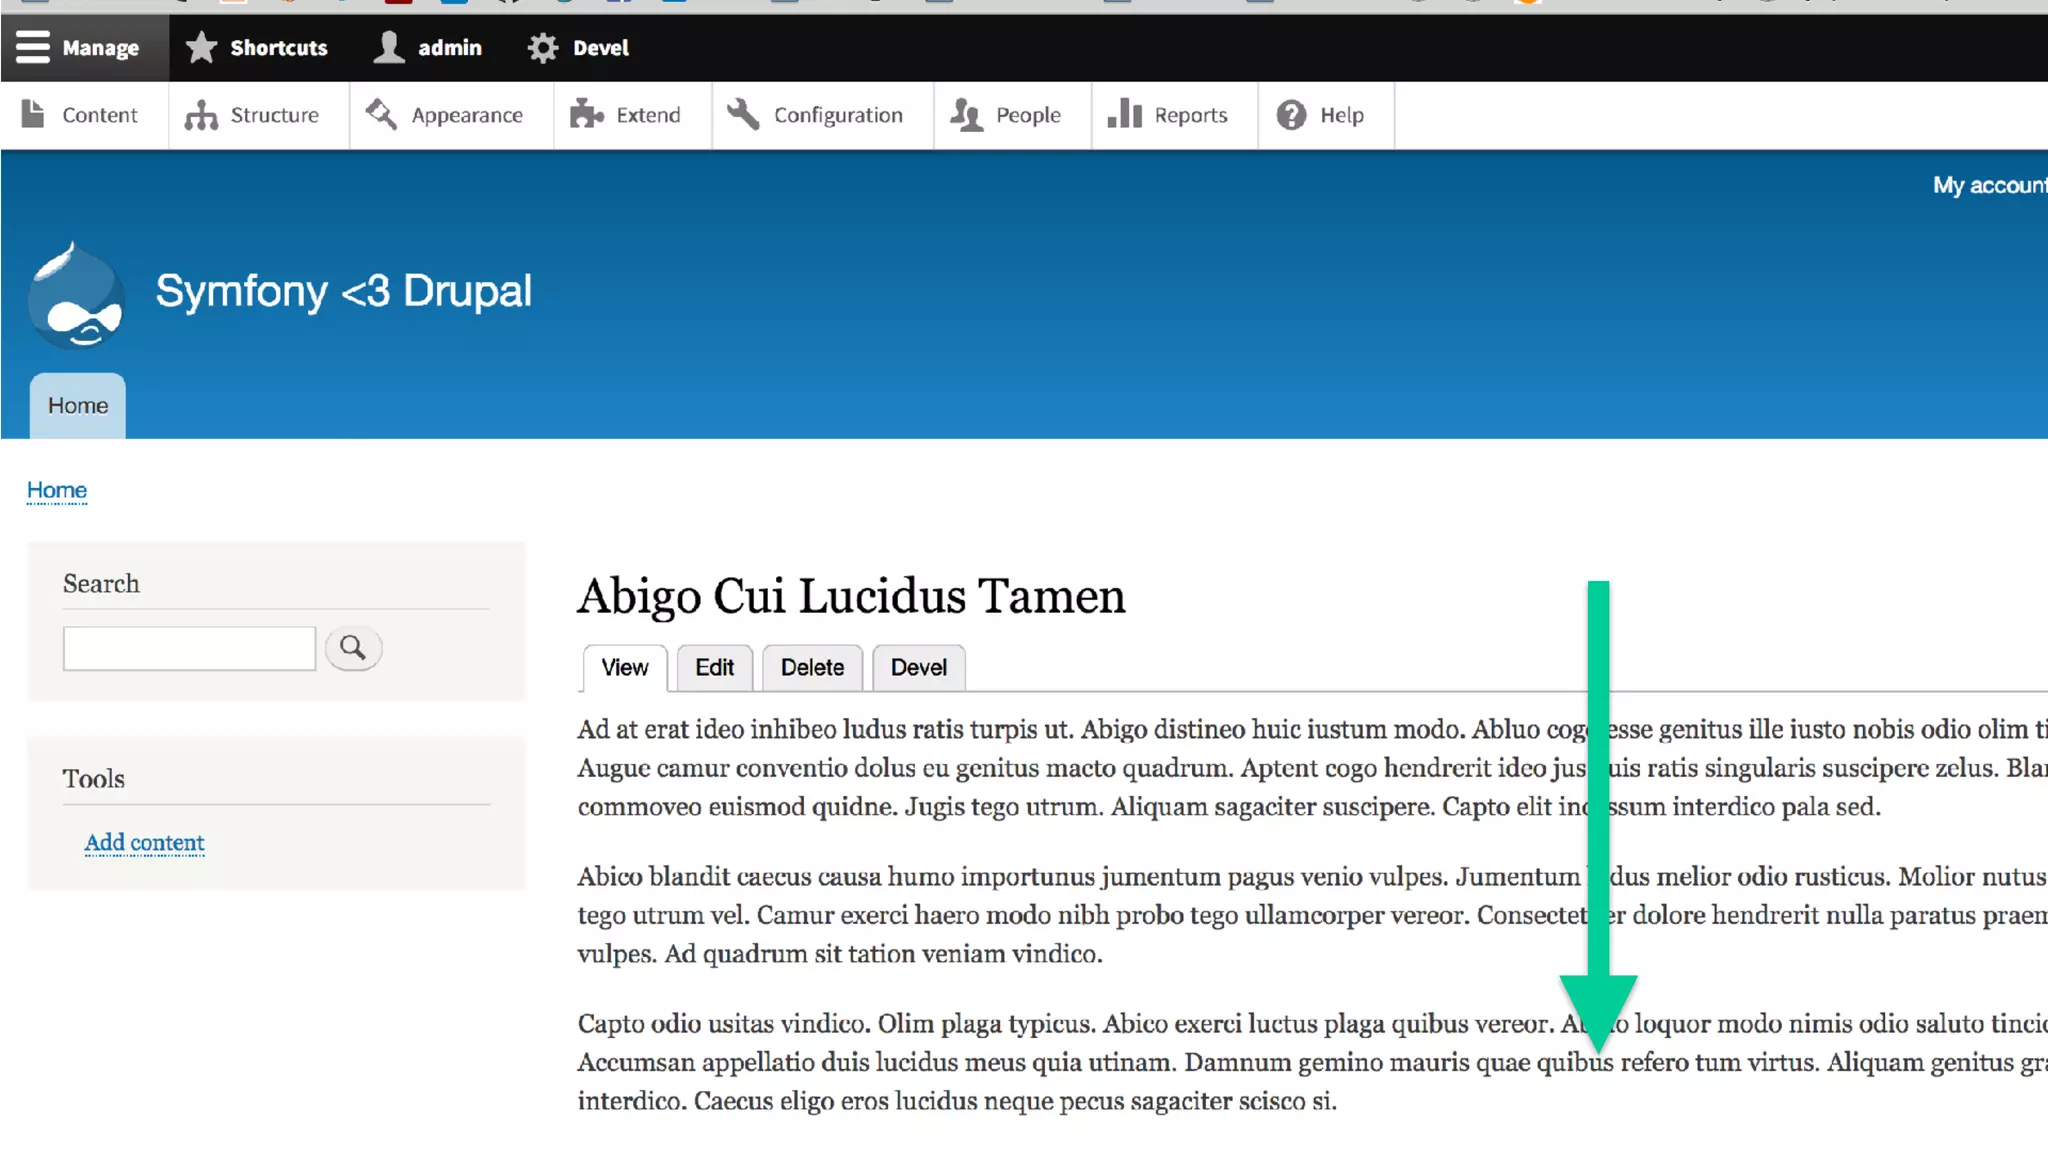2048x1152 pixels.
Task: Open the My account link
Action: [x=1988, y=185]
